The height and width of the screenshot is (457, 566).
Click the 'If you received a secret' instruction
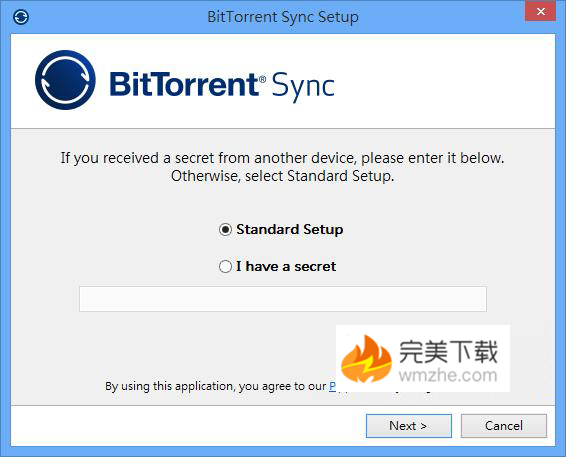[282, 158]
